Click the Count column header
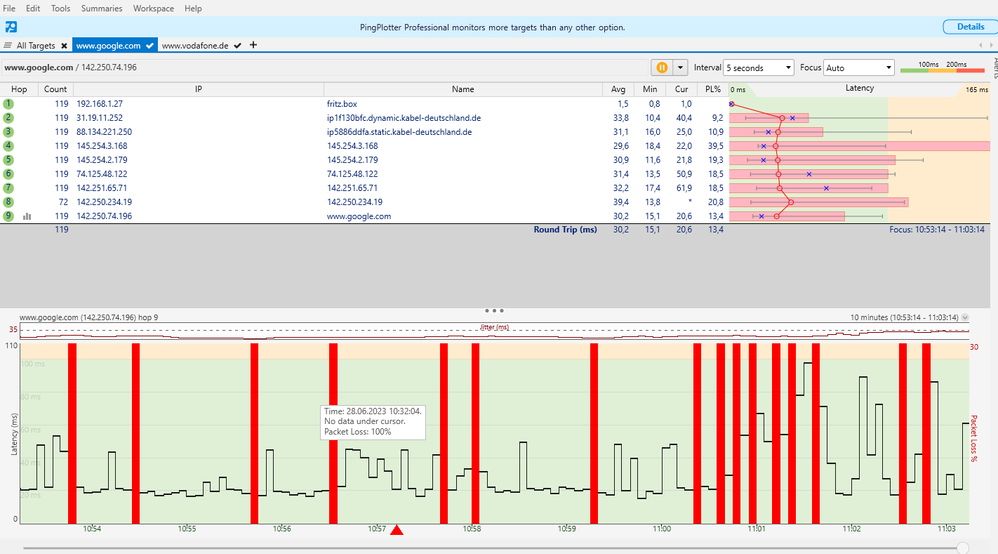Viewport: 998px width, 554px height. pyautogui.click(x=55, y=89)
